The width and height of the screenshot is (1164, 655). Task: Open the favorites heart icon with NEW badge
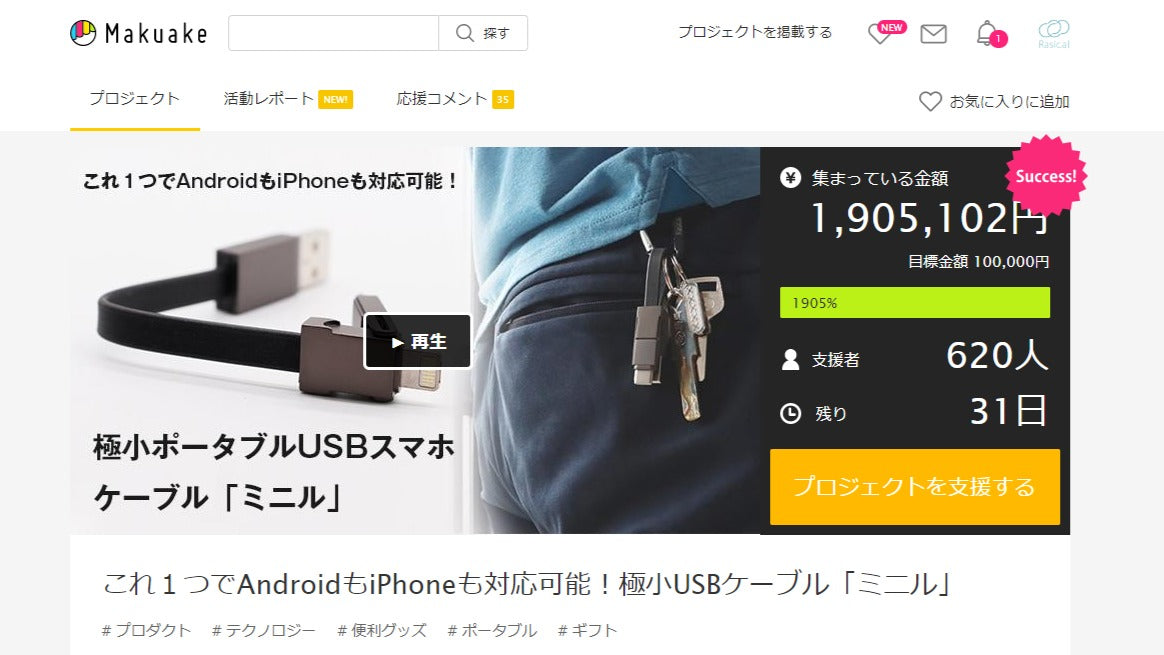[886, 33]
